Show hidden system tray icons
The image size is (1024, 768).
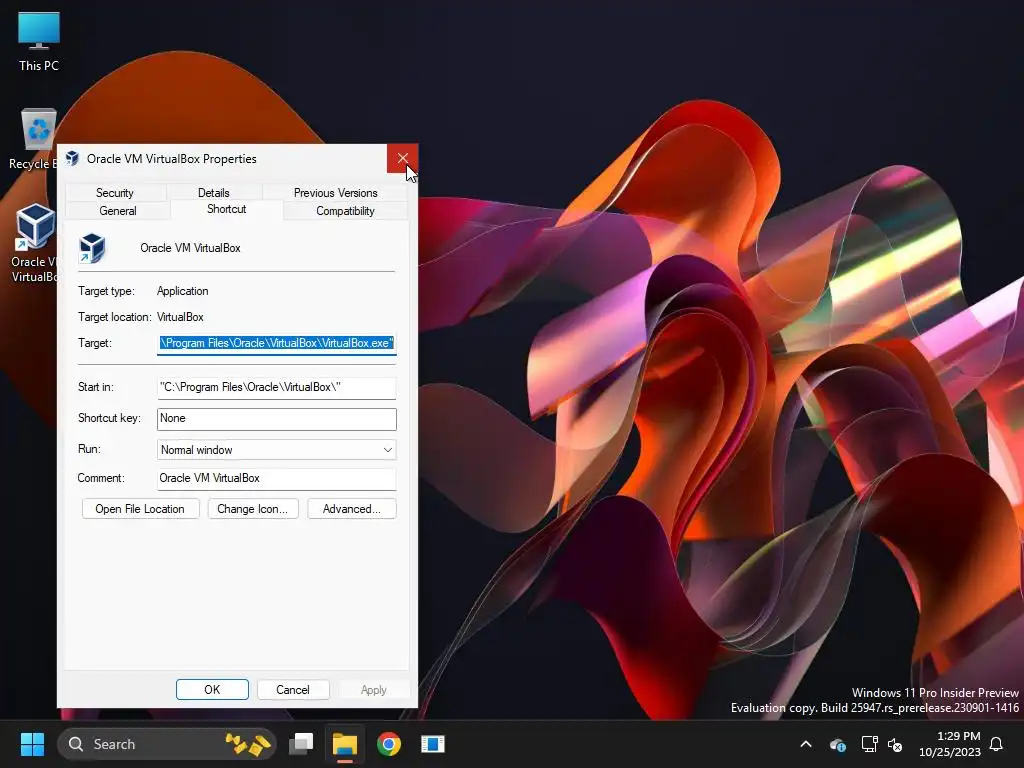806,744
